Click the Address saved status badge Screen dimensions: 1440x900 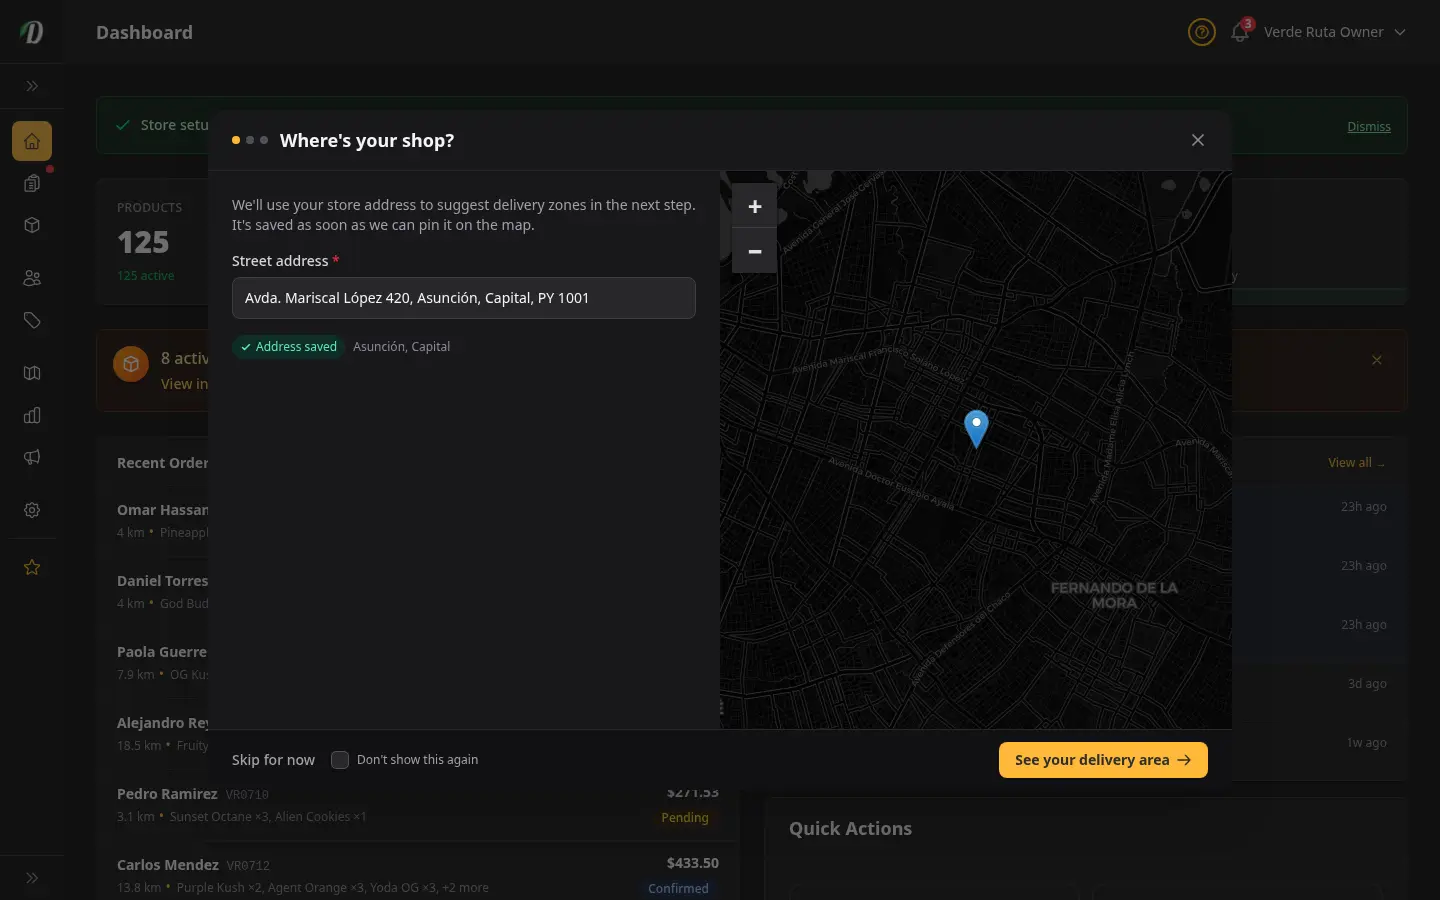[x=289, y=347]
